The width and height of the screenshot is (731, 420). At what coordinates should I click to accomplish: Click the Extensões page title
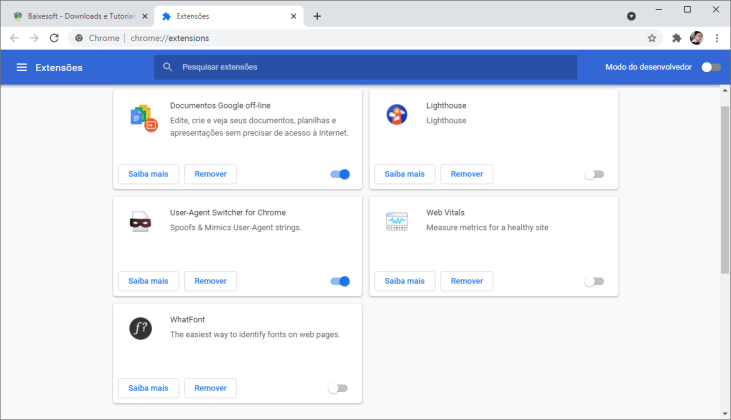(59, 68)
